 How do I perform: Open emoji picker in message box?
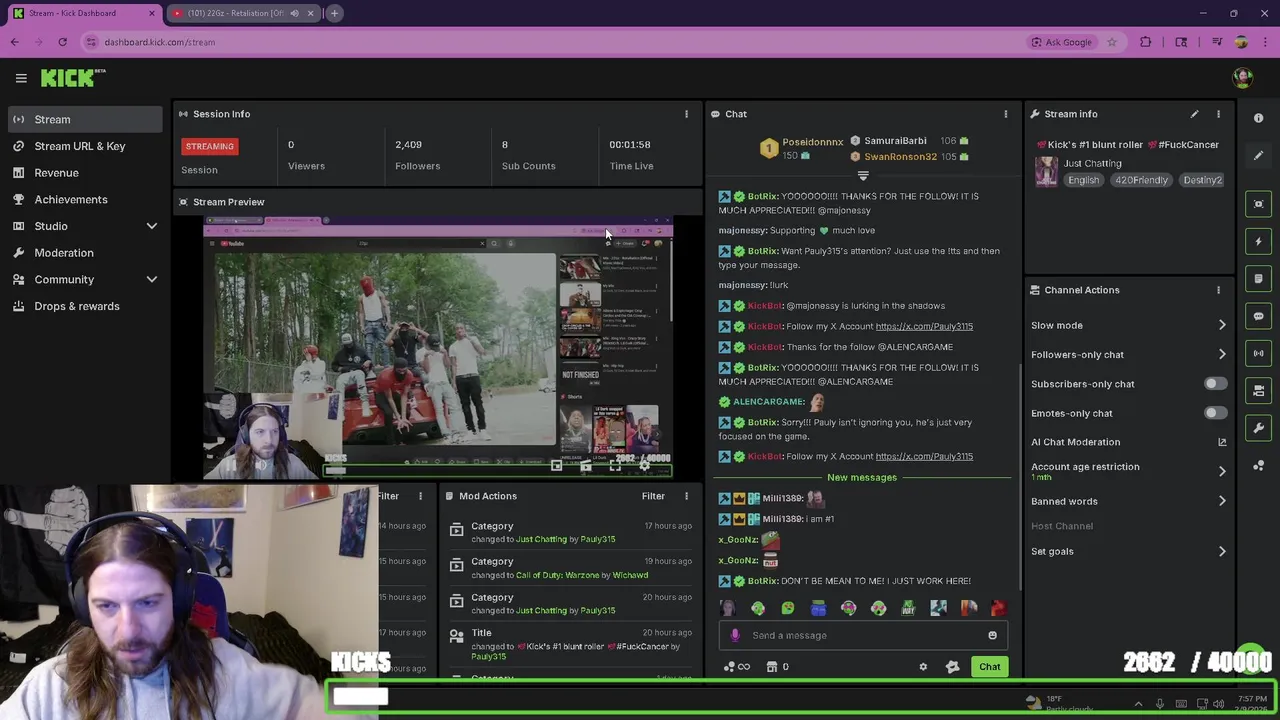(x=992, y=635)
